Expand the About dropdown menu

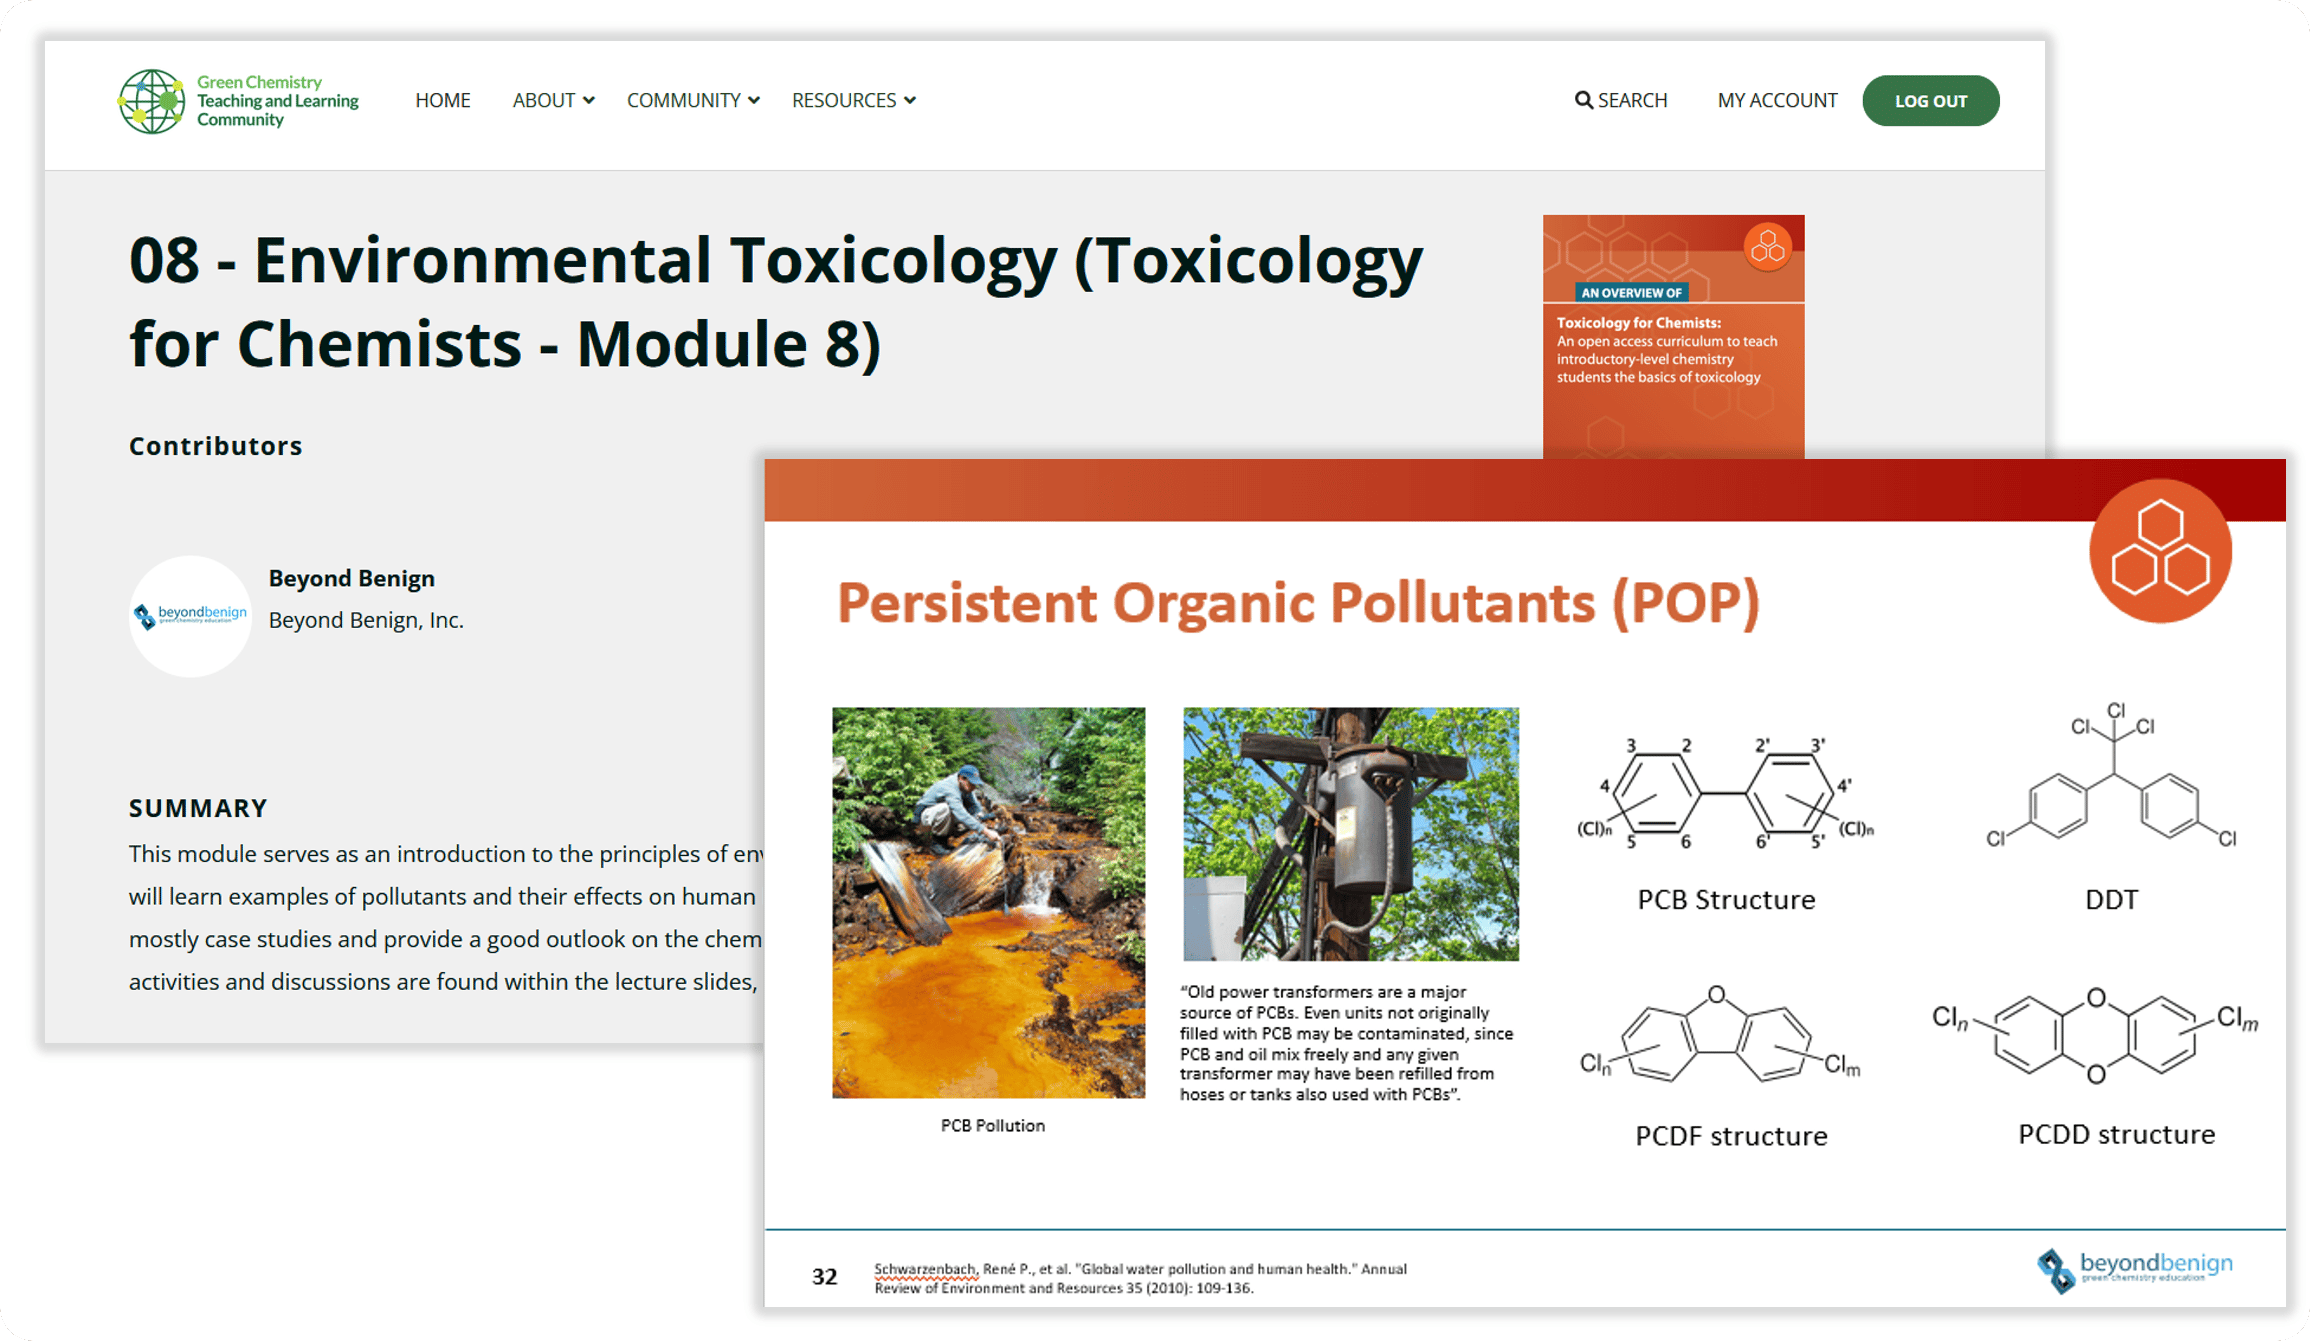coord(553,100)
